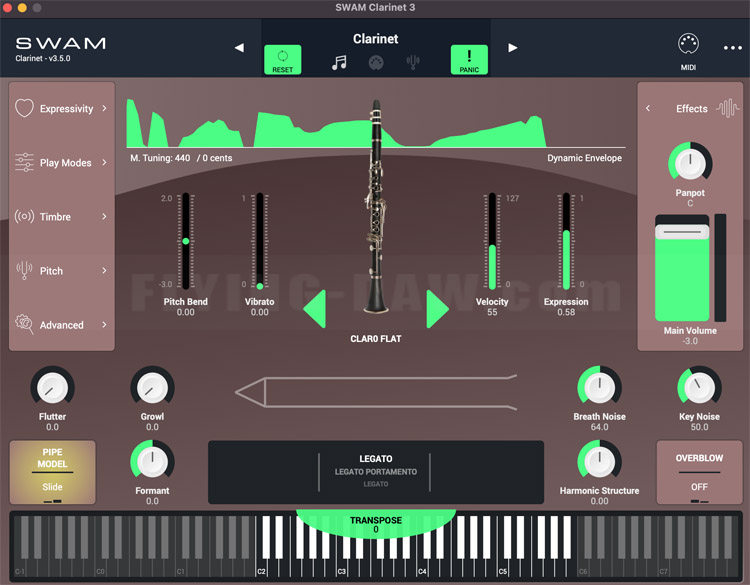Click the Breath Noise knob
This screenshot has width=750, height=585.
point(599,388)
